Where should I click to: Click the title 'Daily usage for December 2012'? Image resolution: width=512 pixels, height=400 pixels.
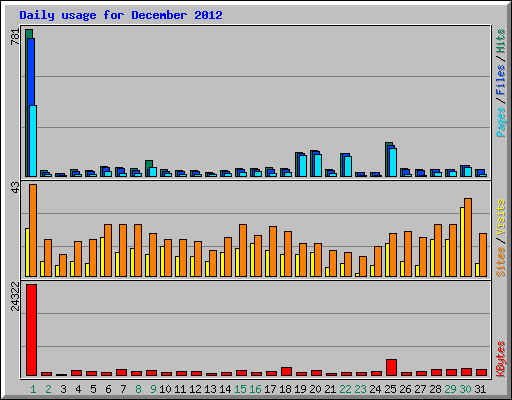(121, 15)
